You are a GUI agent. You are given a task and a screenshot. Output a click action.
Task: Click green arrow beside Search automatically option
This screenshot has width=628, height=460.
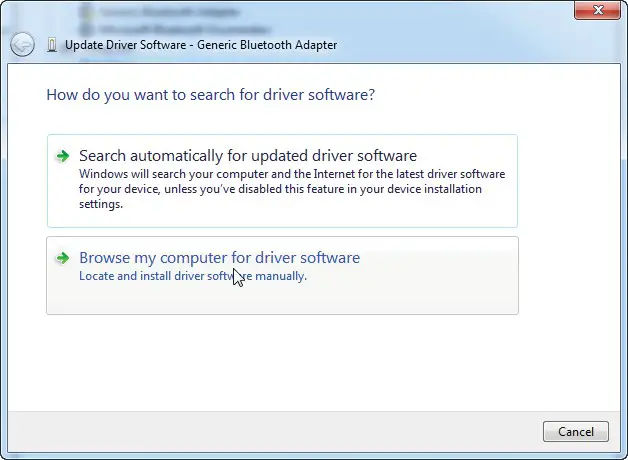(x=62, y=156)
